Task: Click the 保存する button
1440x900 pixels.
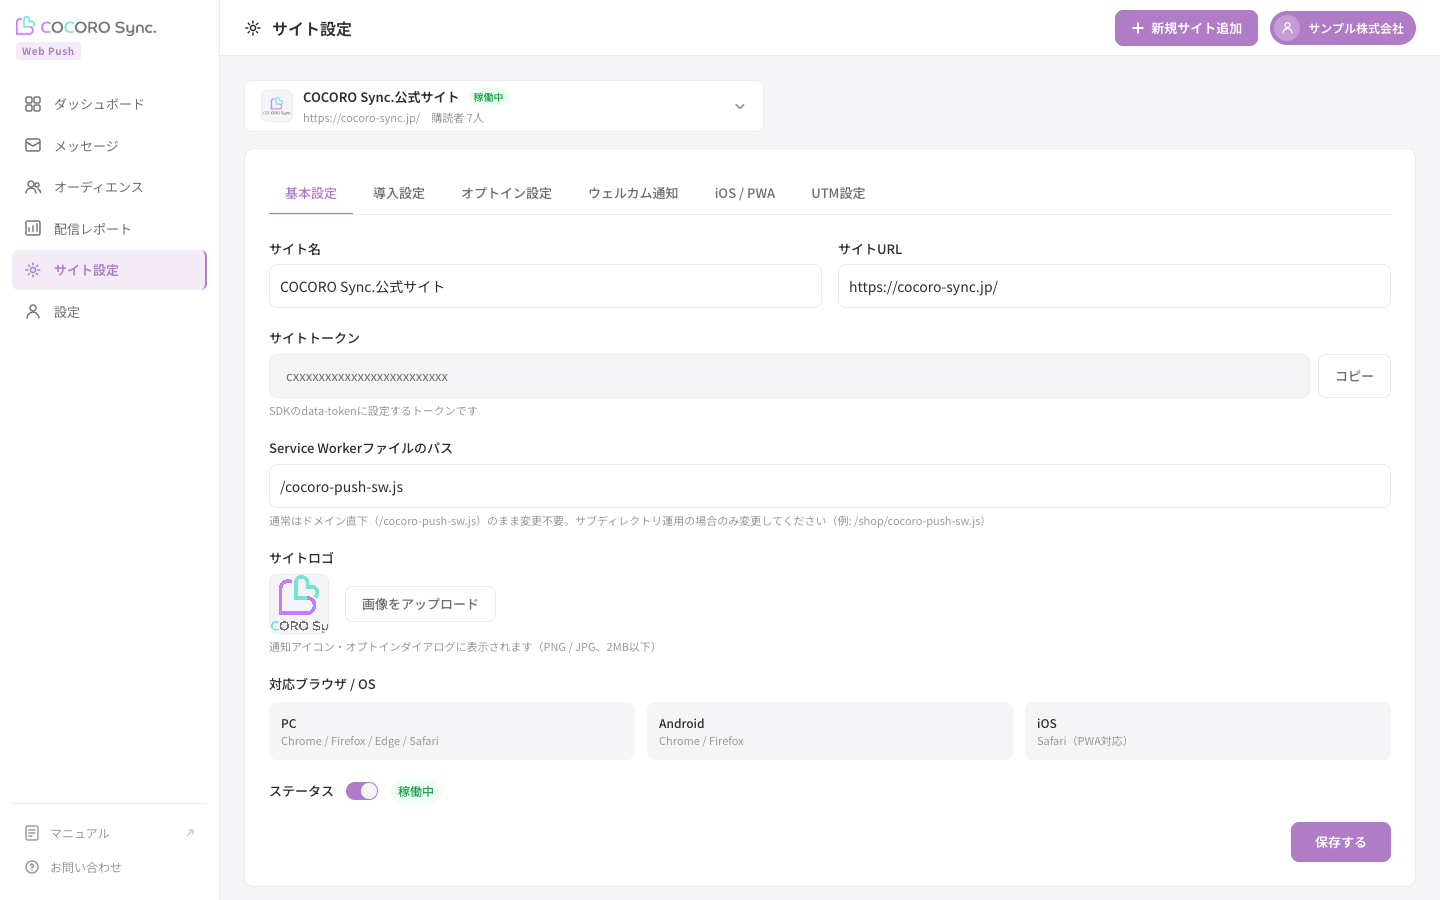Action: click(1341, 842)
